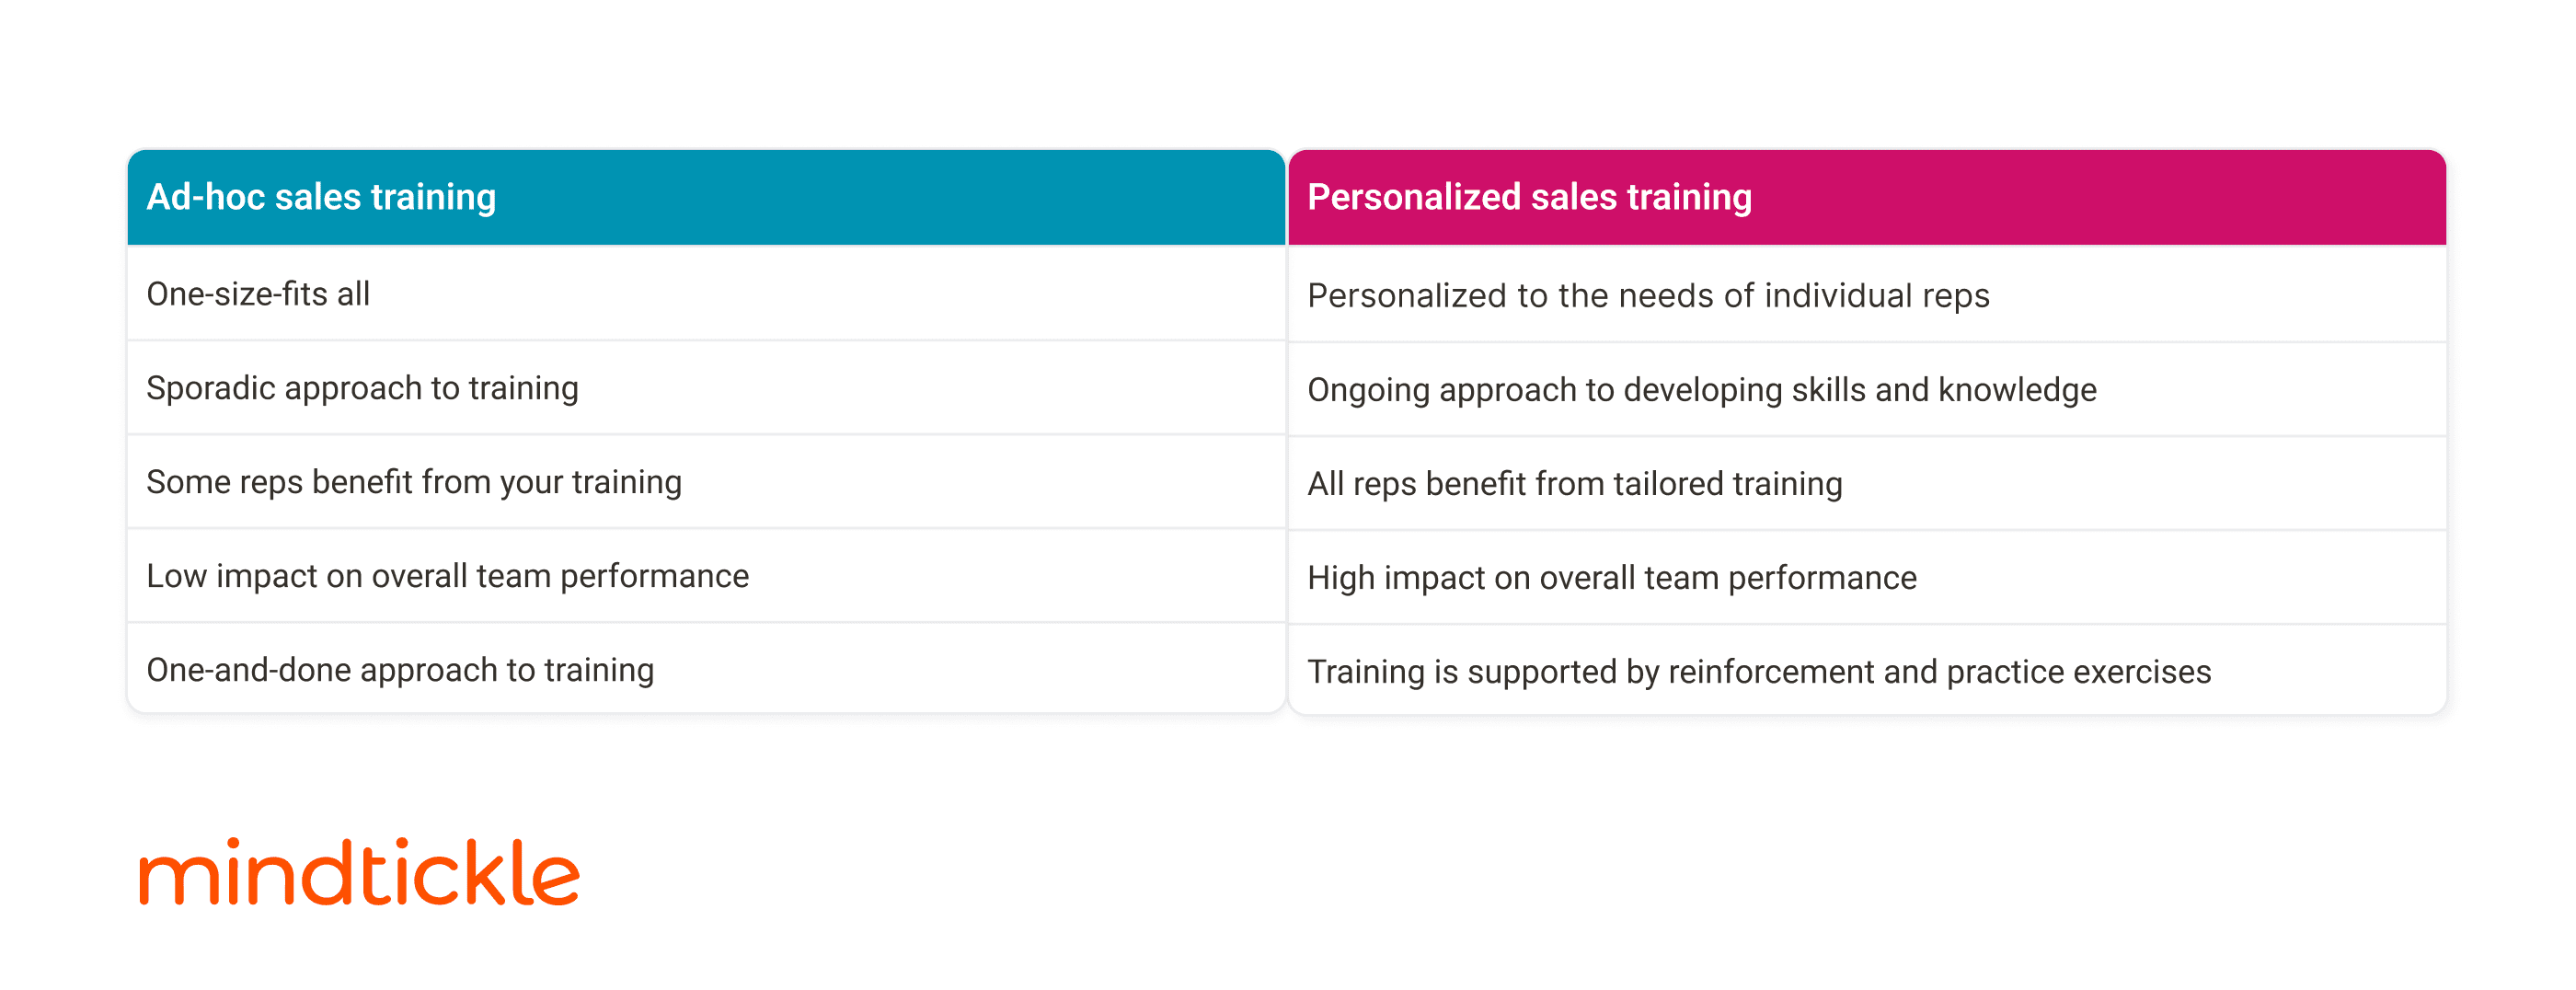Click the teal header color bar
Screen dimensions: 2576x990
900,197
